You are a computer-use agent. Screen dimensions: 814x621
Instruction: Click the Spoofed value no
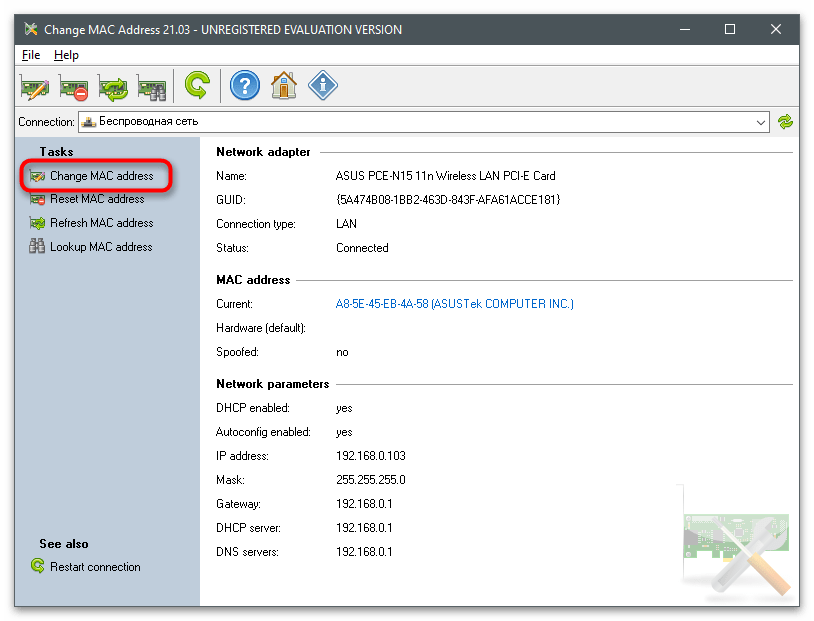pyautogui.click(x=342, y=352)
